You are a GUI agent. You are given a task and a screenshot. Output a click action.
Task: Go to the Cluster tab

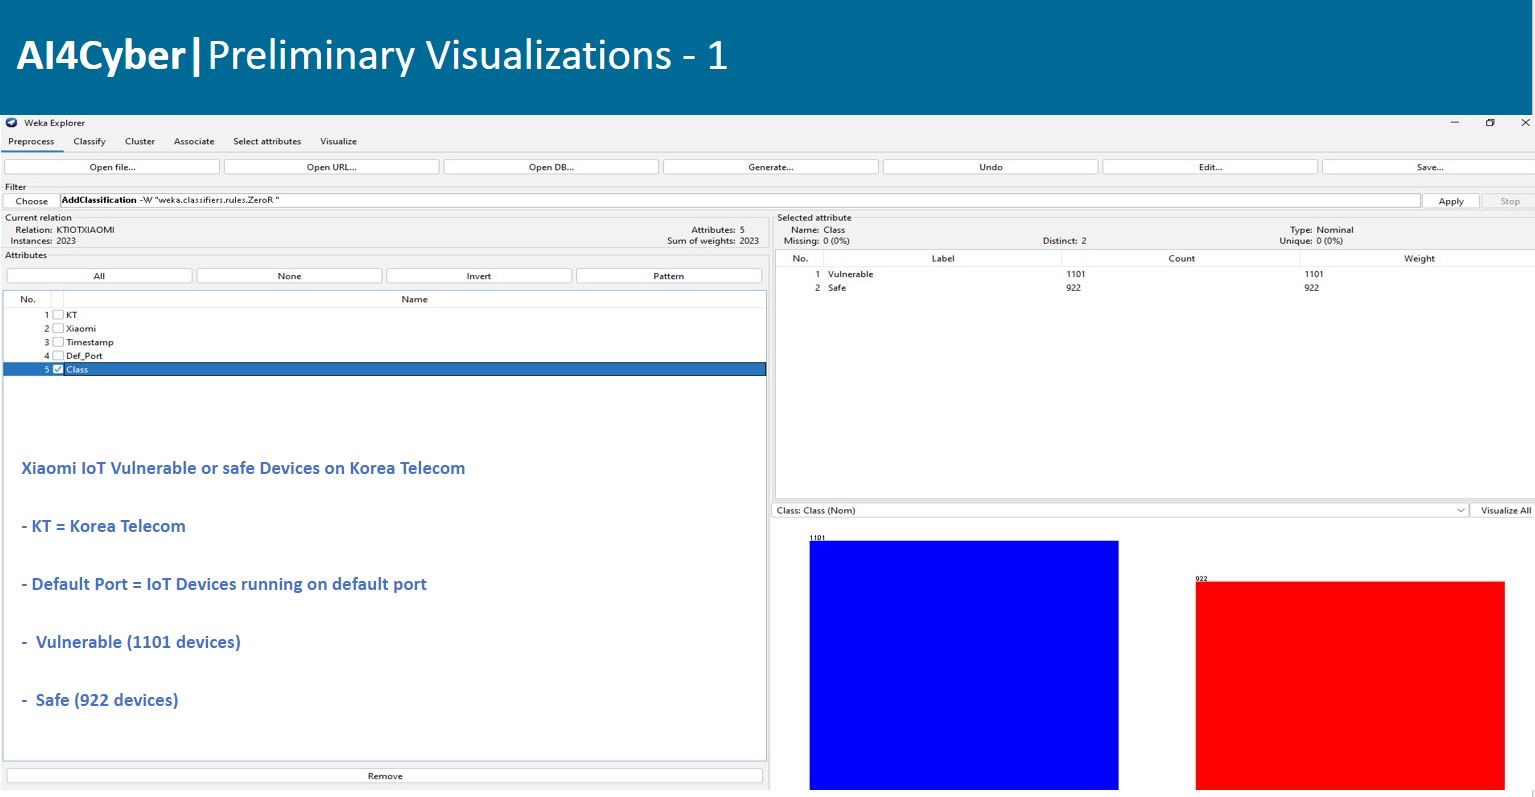[140, 141]
